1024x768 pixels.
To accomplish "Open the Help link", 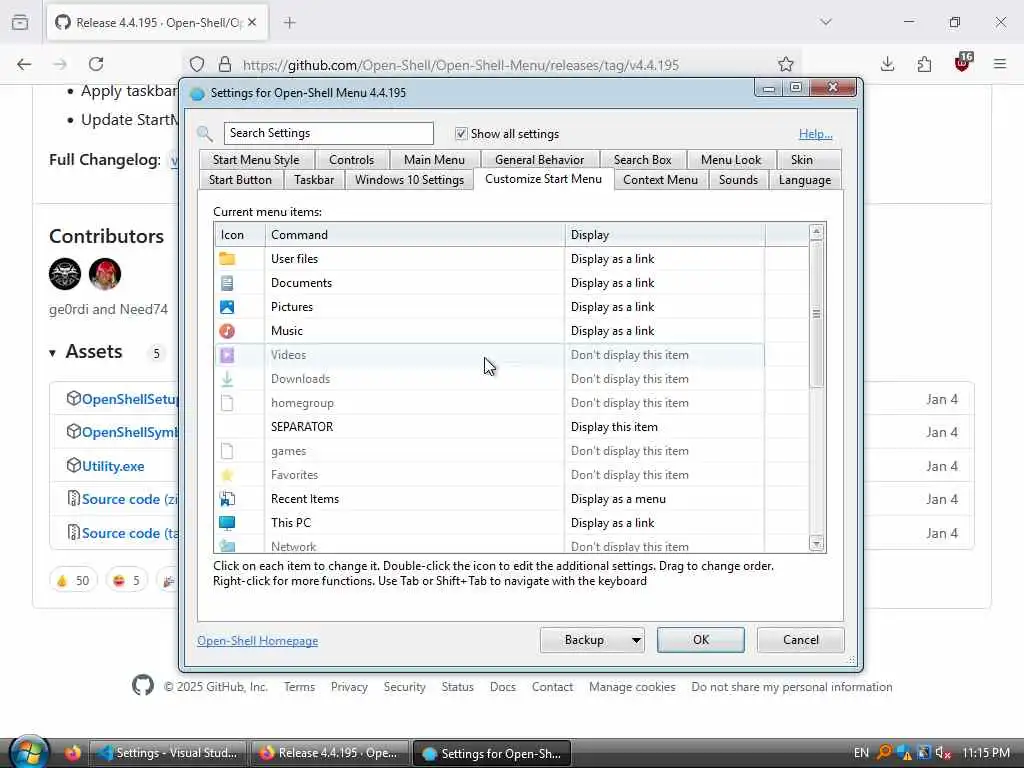I will (816, 134).
